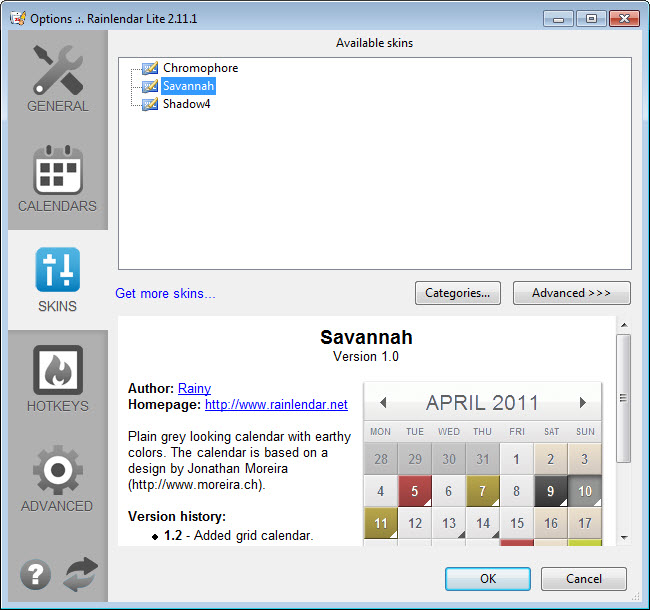Viewport: 650px width, 610px height.
Task: Click the Rainlendar title bar icon
Action: click(17, 18)
